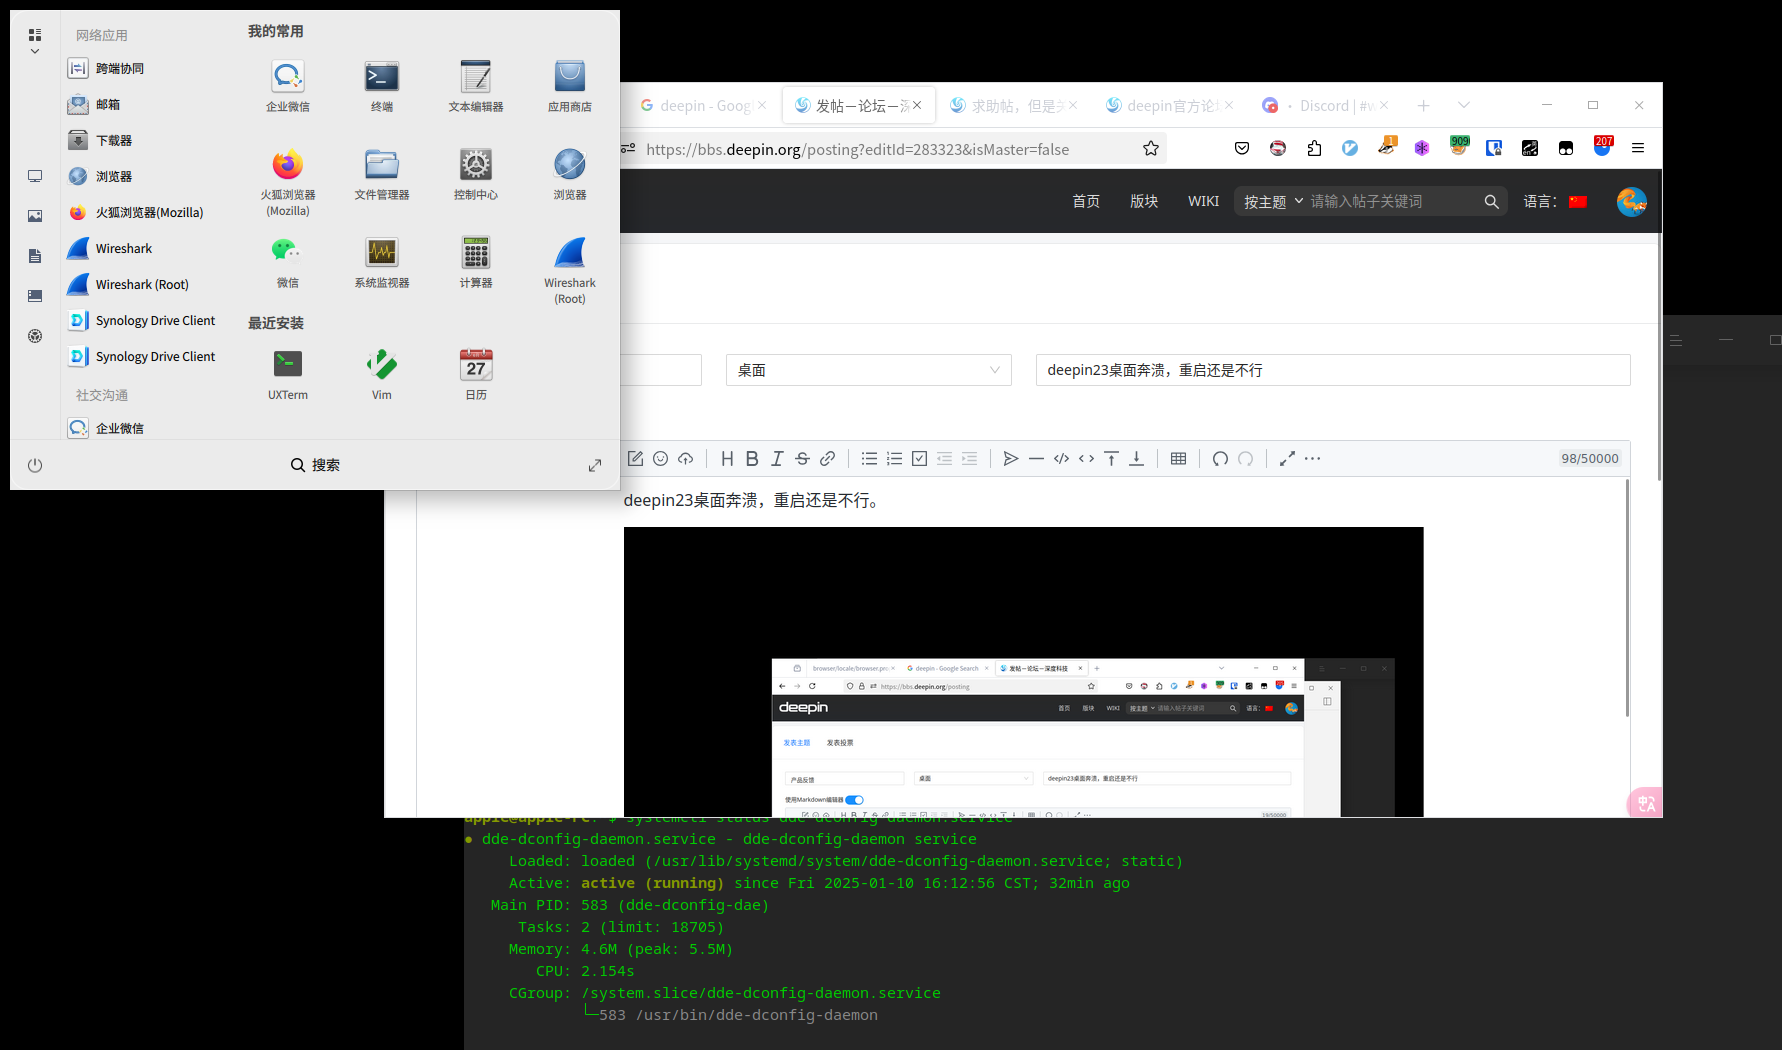The image size is (1782, 1050).
Task: Switch to the 求助帖 browser tab
Action: click(1012, 105)
